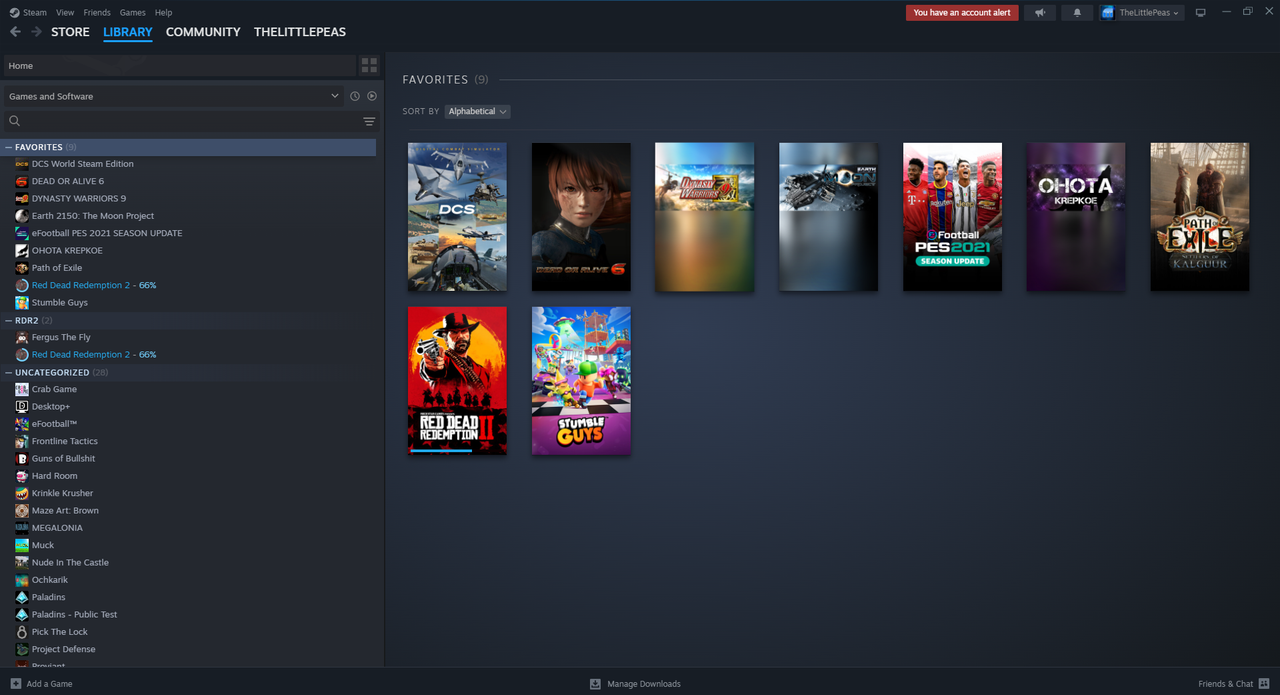Select eFootball PES 2021 SEASON UPDATE row
The height and width of the screenshot is (695, 1280).
[x=190, y=233]
